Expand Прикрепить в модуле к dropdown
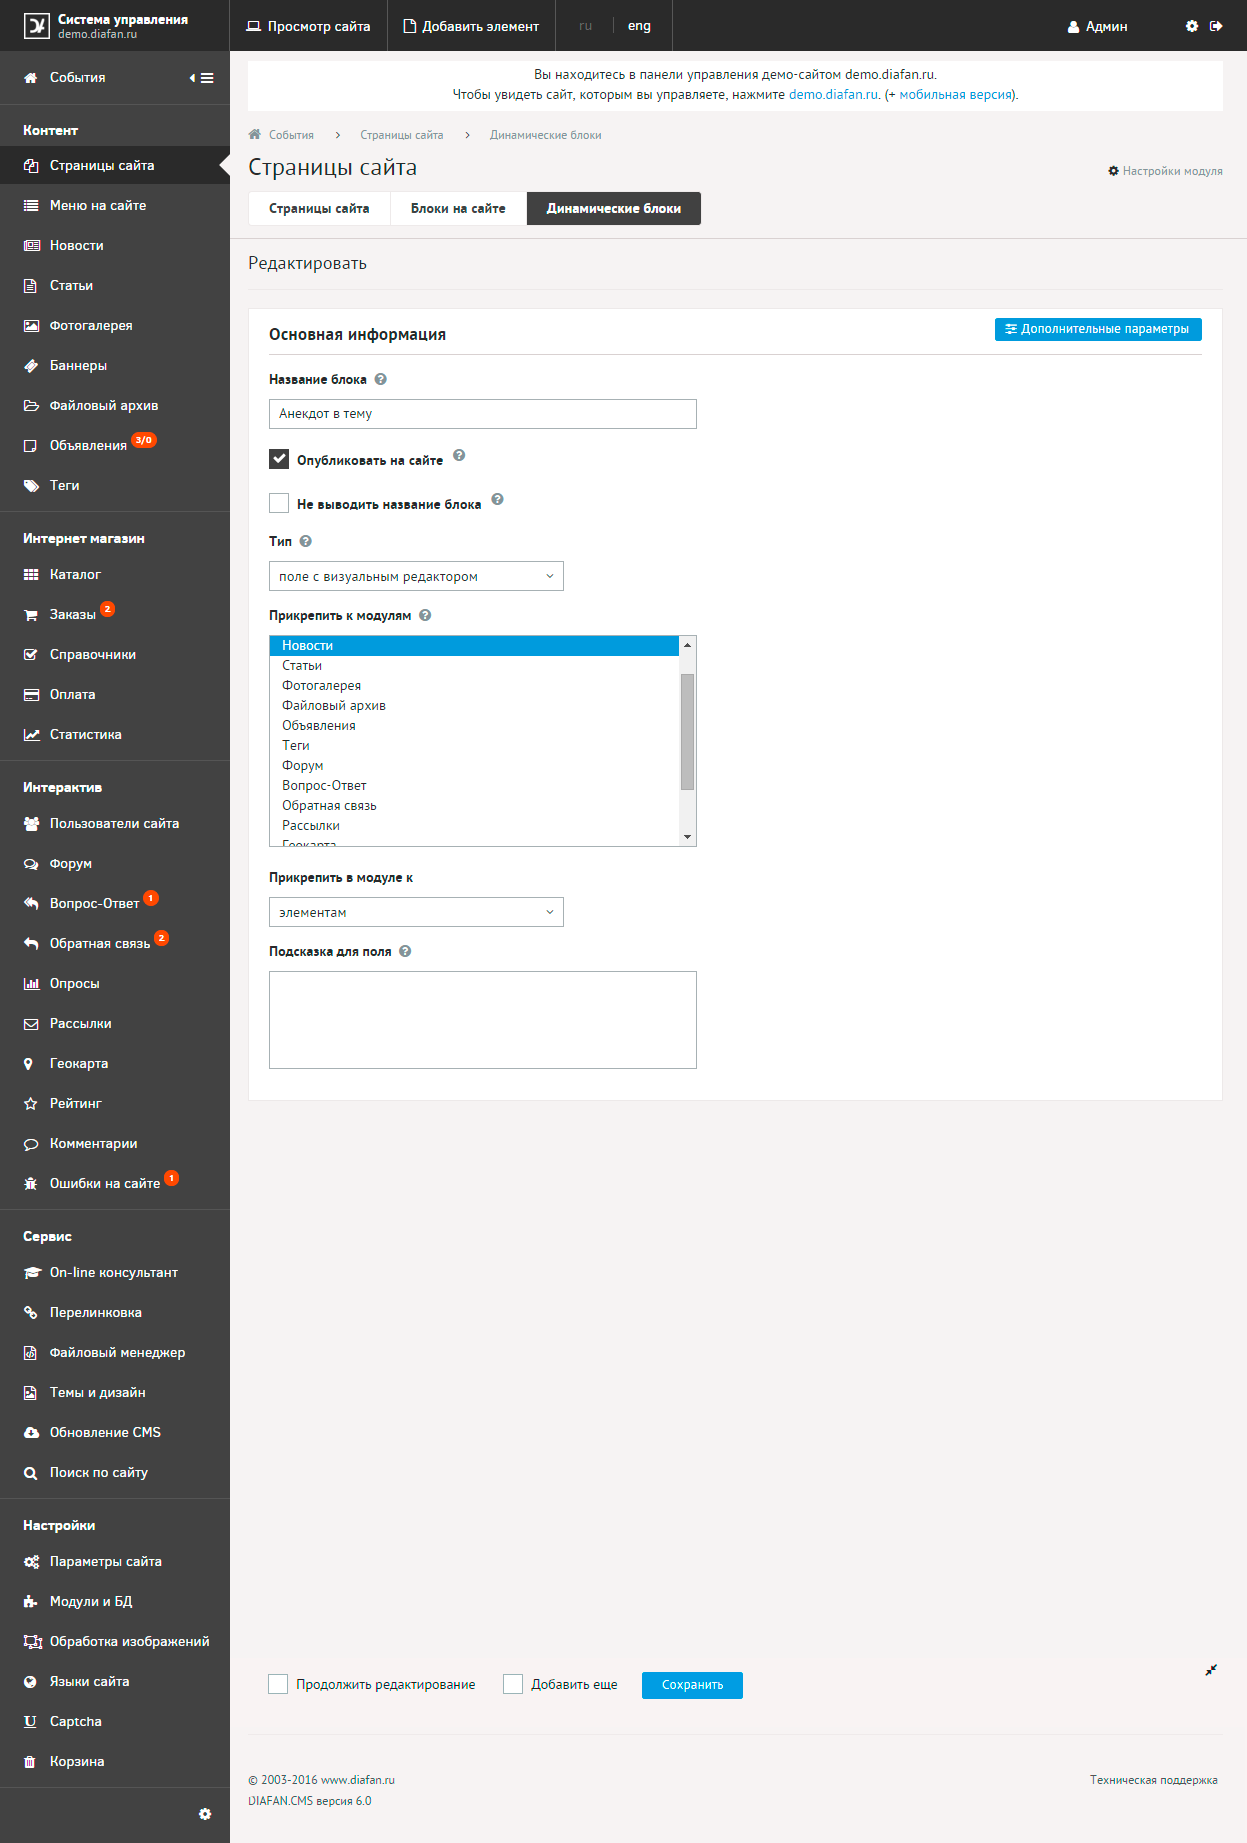The height and width of the screenshot is (1843, 1247). click(416, 912)
